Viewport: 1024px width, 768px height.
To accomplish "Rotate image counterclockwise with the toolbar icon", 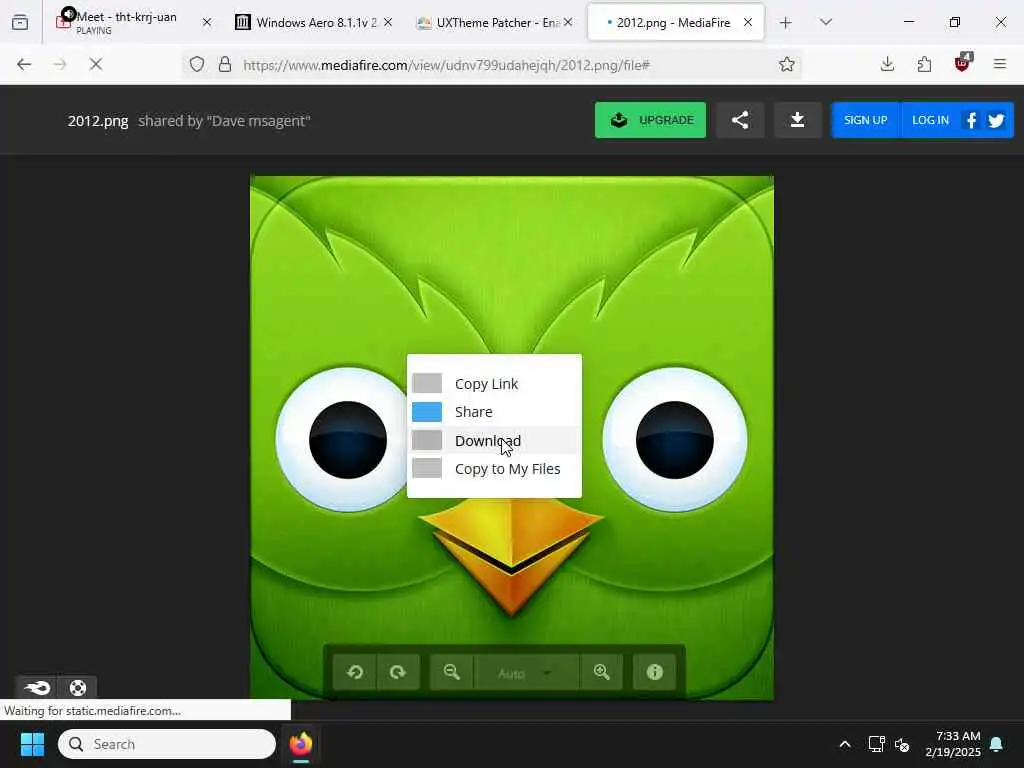I will pyautogui.click(x=355, y=672).
